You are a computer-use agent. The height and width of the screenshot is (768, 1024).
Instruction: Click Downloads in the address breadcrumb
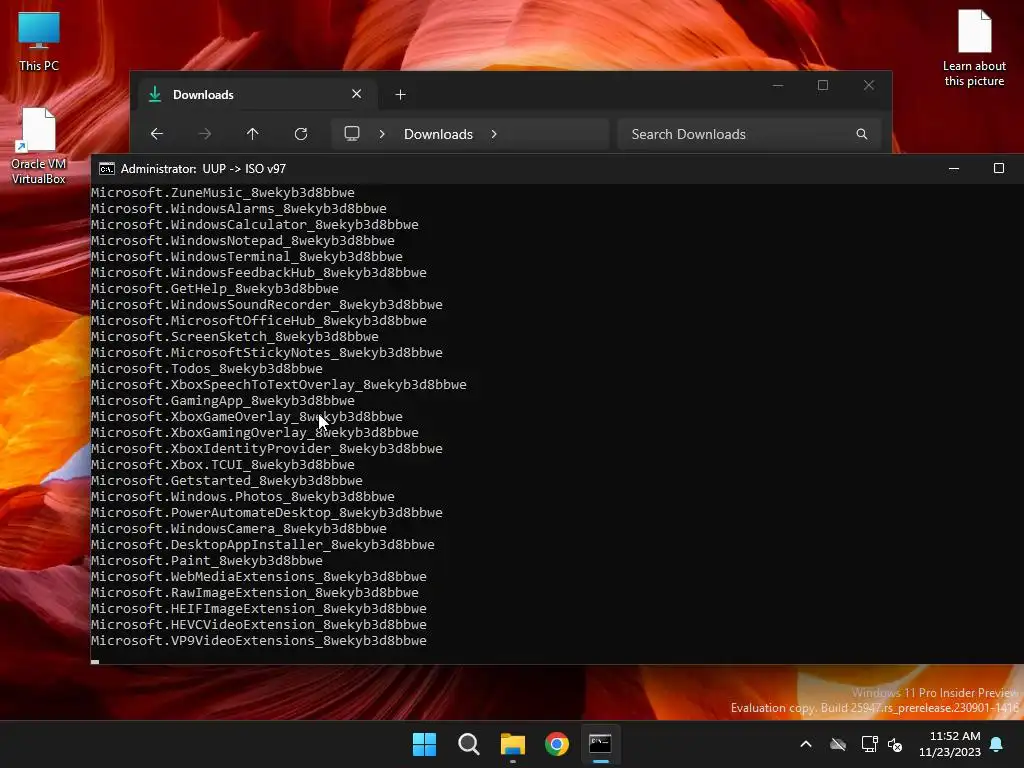[x=438, y=134]
